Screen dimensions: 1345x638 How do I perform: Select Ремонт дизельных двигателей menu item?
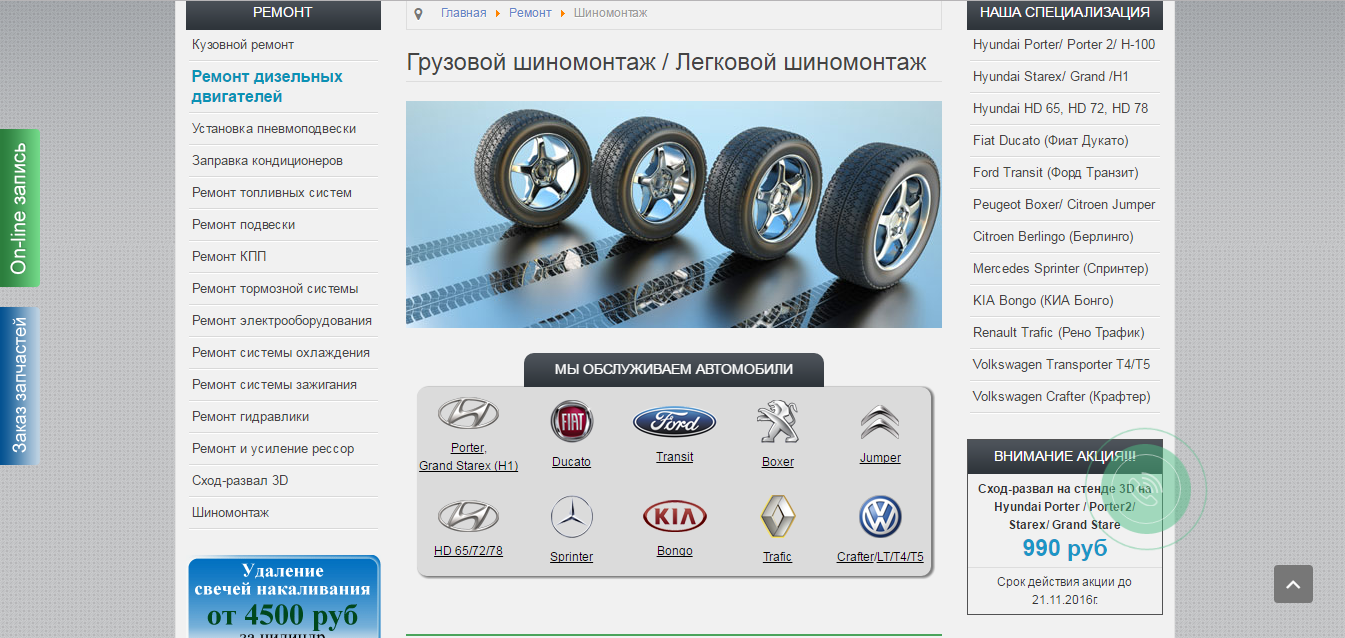283,87
